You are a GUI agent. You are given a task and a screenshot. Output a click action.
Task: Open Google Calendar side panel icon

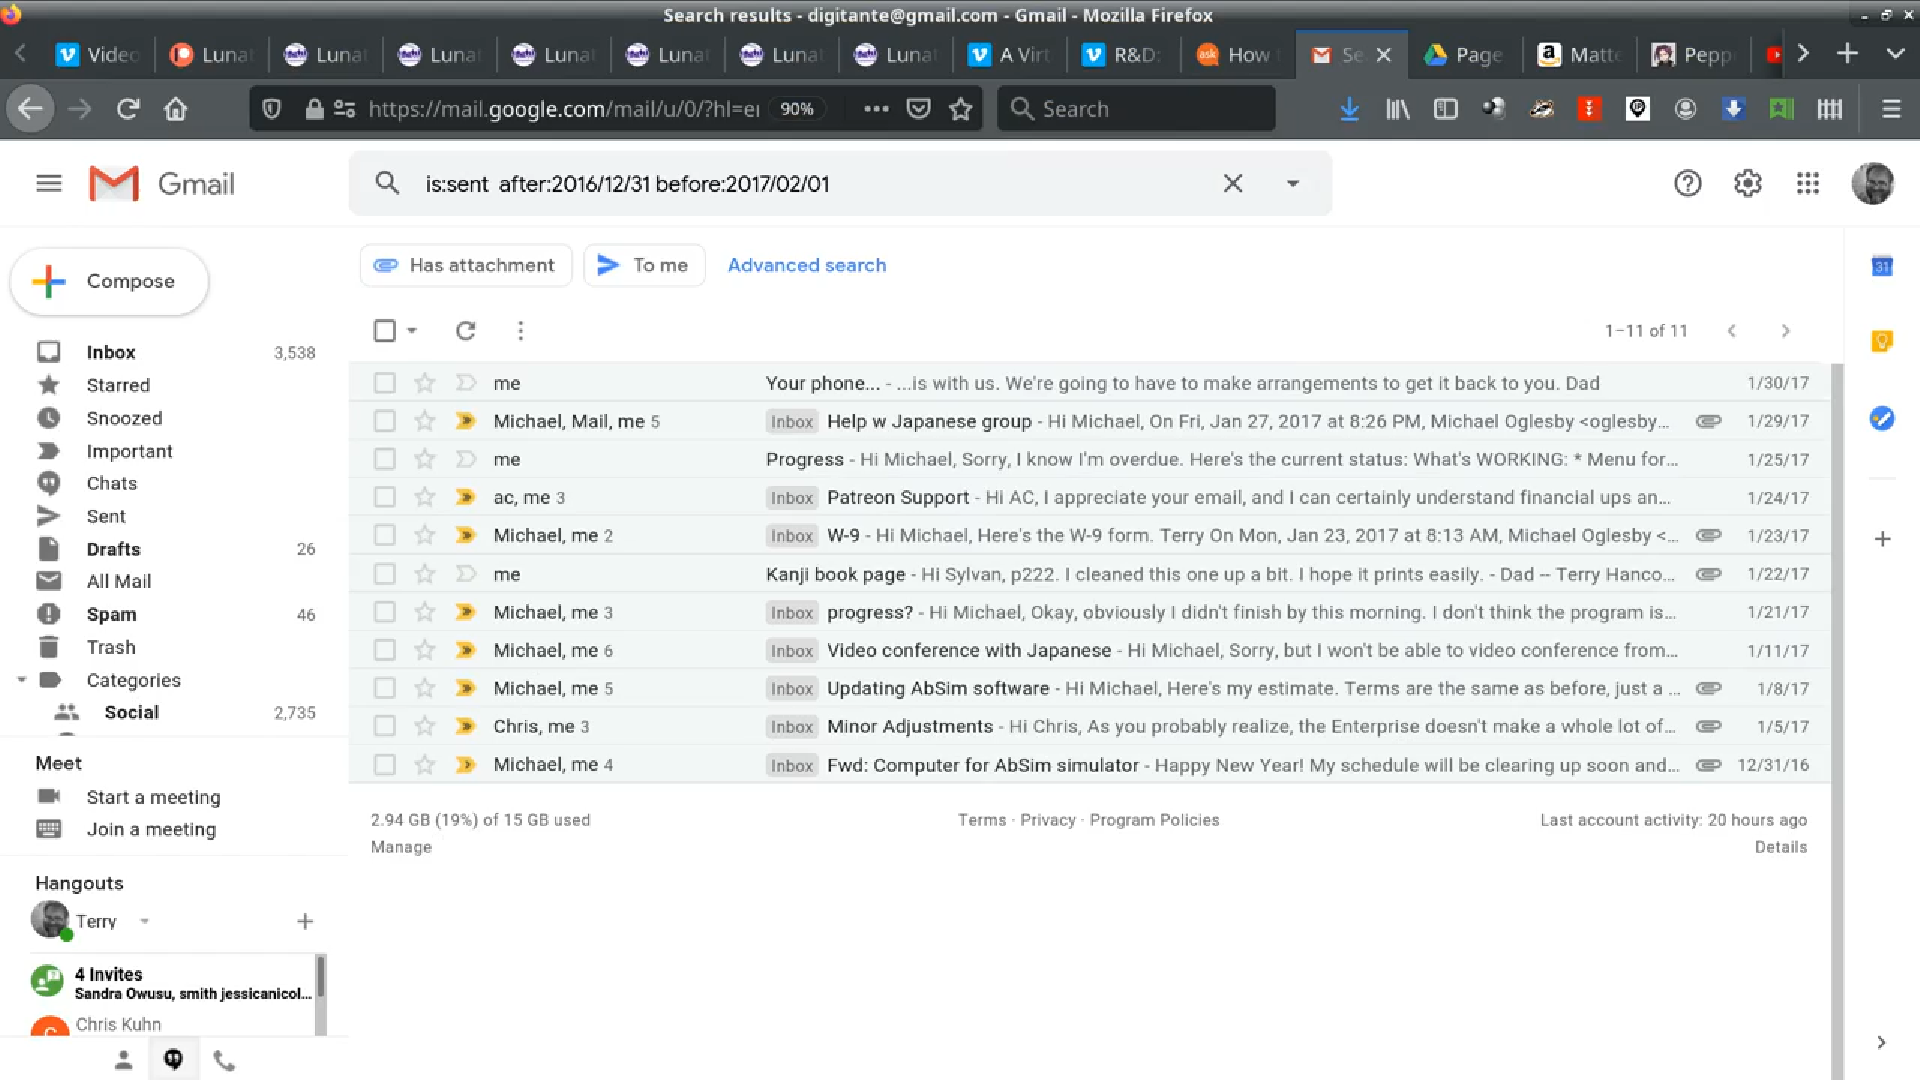(1882, 266)
